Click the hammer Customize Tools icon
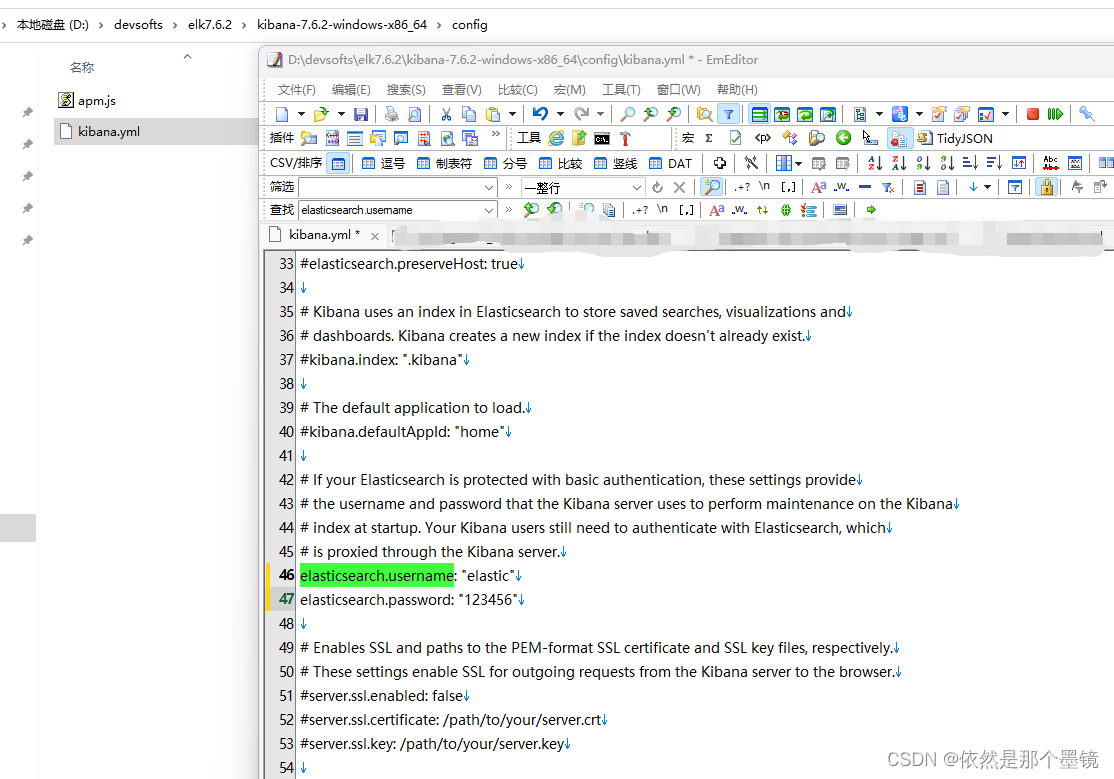This screenshot has height=779, width=1114. pyautogui.click(x=625, y=139)
